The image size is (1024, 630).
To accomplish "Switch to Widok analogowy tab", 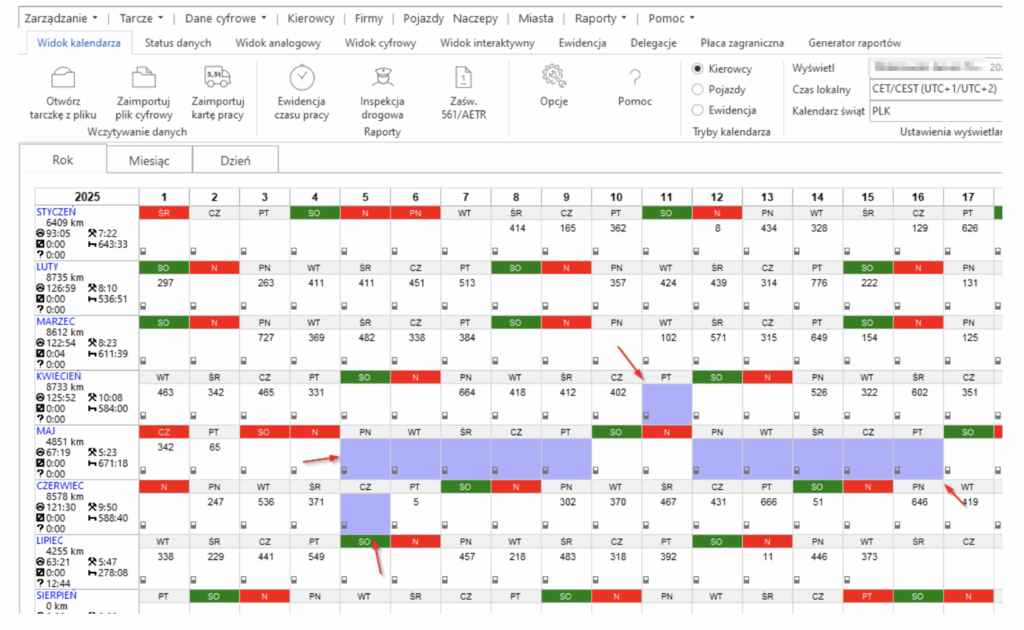I will coord(277,43).
